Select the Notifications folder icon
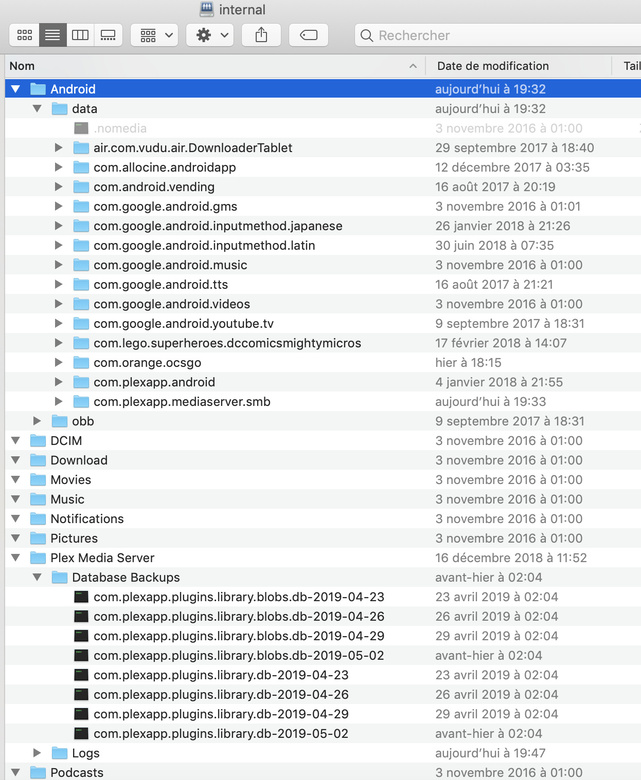 pyautogui.click(x=38, y=519)
